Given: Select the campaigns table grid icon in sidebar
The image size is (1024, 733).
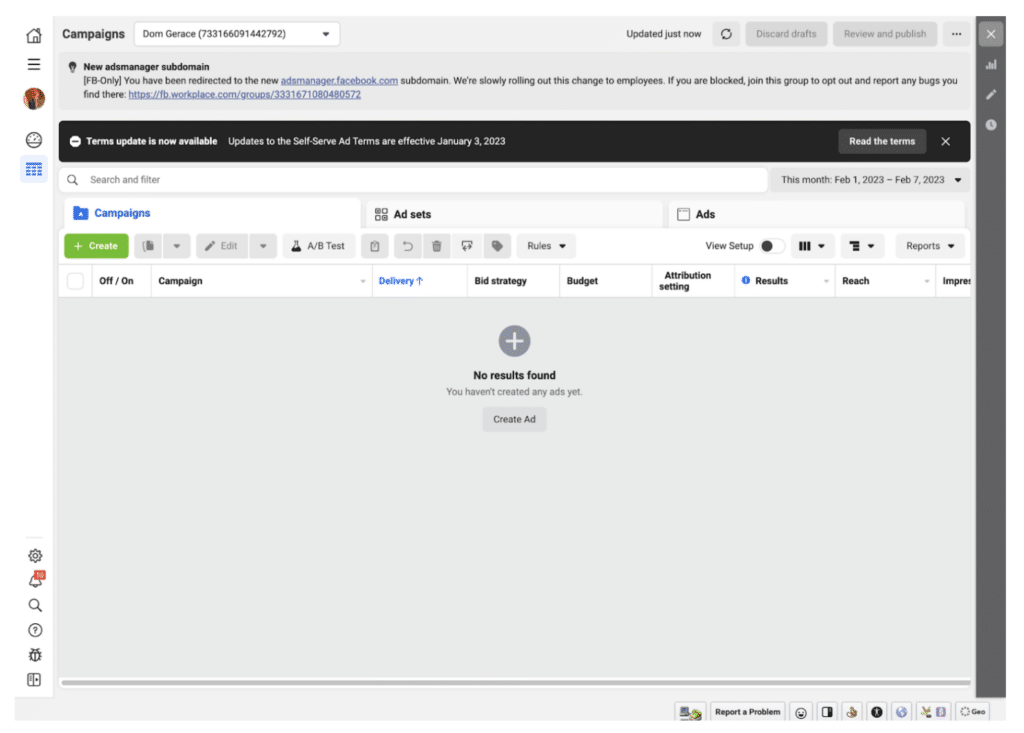Looking at the screenshot, I should [x=34, y=169].
